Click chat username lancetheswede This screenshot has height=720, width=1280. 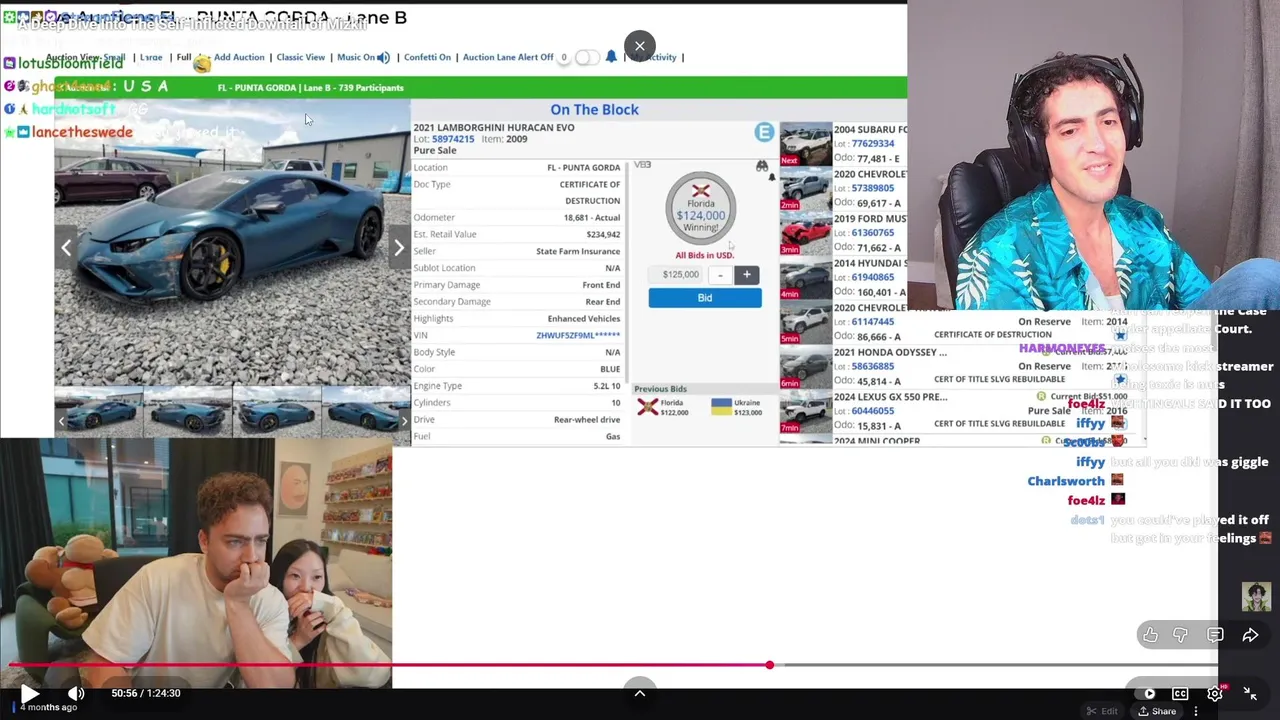coord(82,132)
